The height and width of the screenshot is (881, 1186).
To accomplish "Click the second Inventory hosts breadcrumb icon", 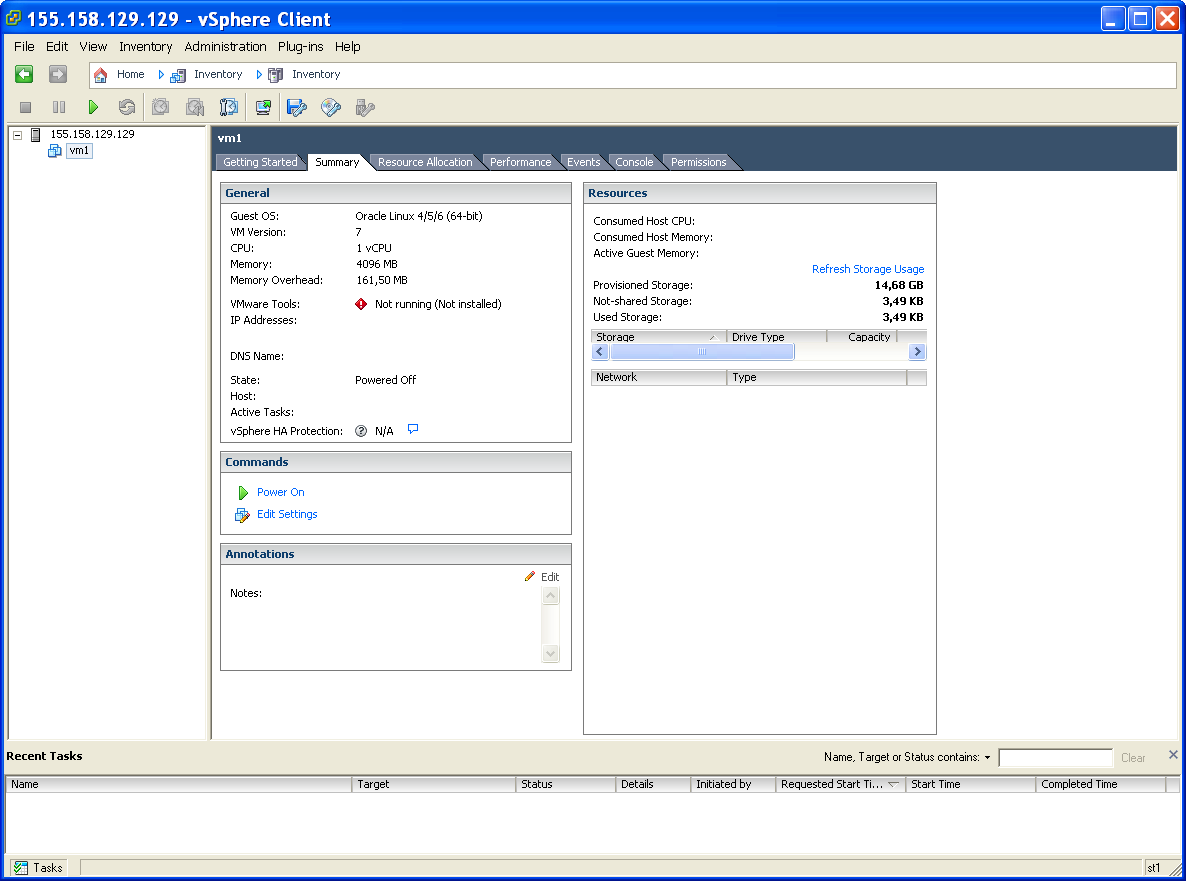I will (x=275, y=75).
